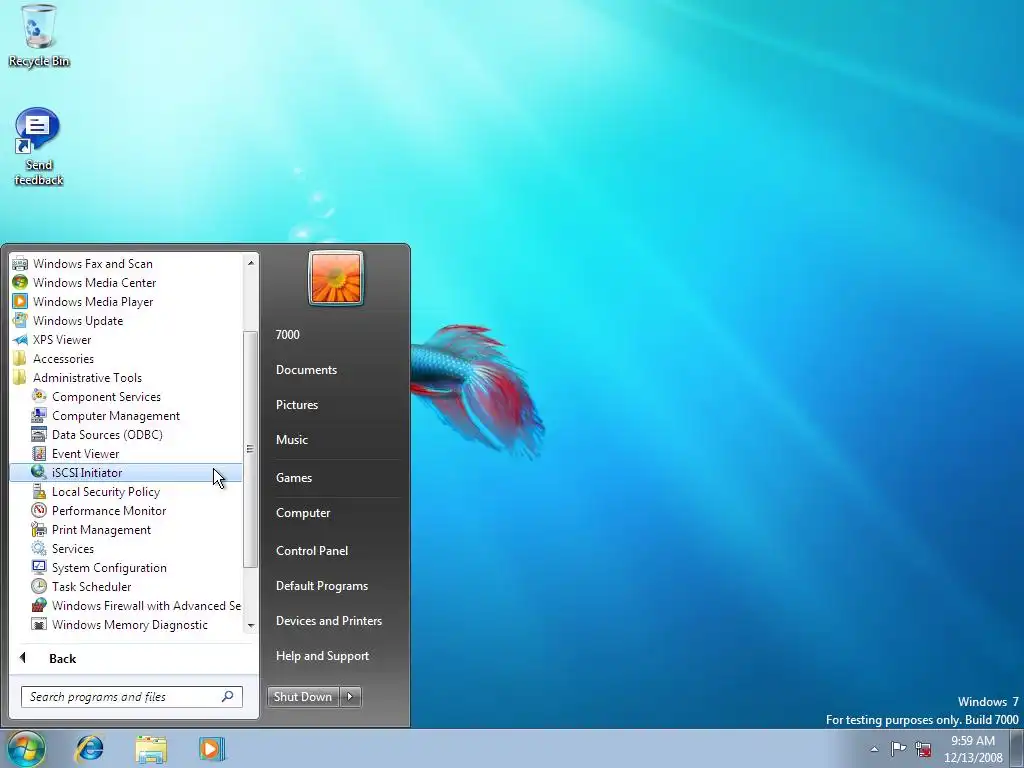Open Windows Fax and Scan icon
This screenshot has width=1024, height=768.
20,264
